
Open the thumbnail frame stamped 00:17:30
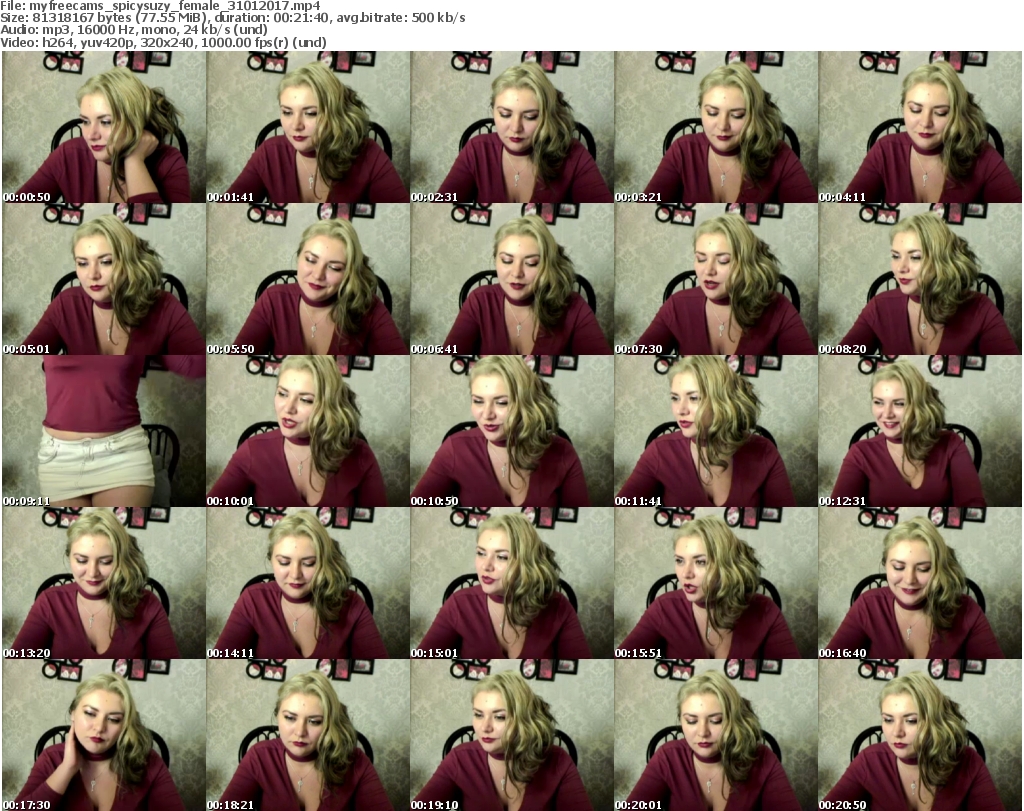pos(104,735)
